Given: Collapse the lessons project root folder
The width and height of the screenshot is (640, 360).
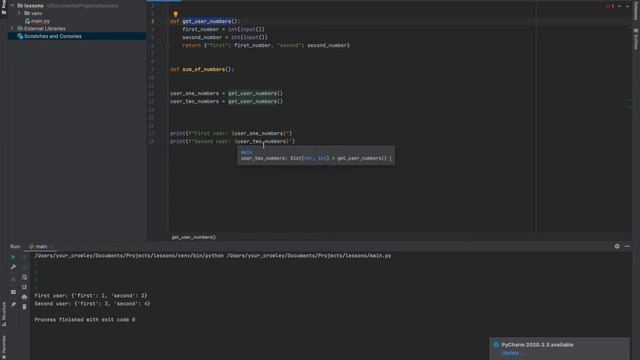Looking at the screenshot, I should (12, 6).
